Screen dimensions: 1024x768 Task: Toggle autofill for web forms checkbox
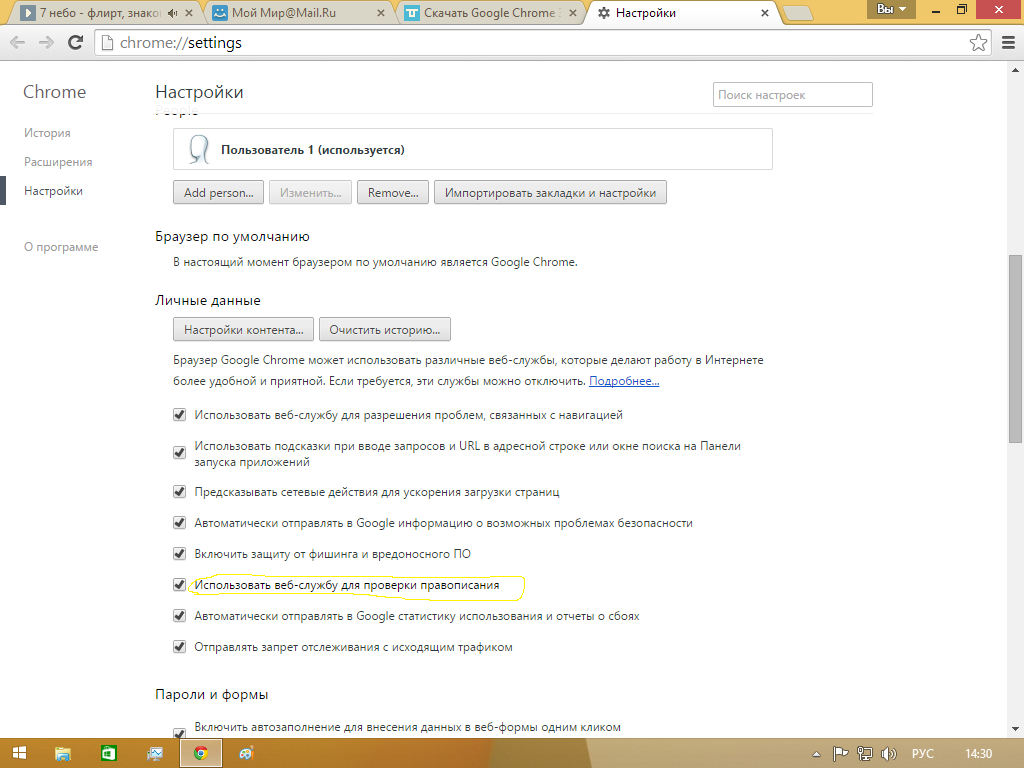pyautogui.click(x=180, y=733)
